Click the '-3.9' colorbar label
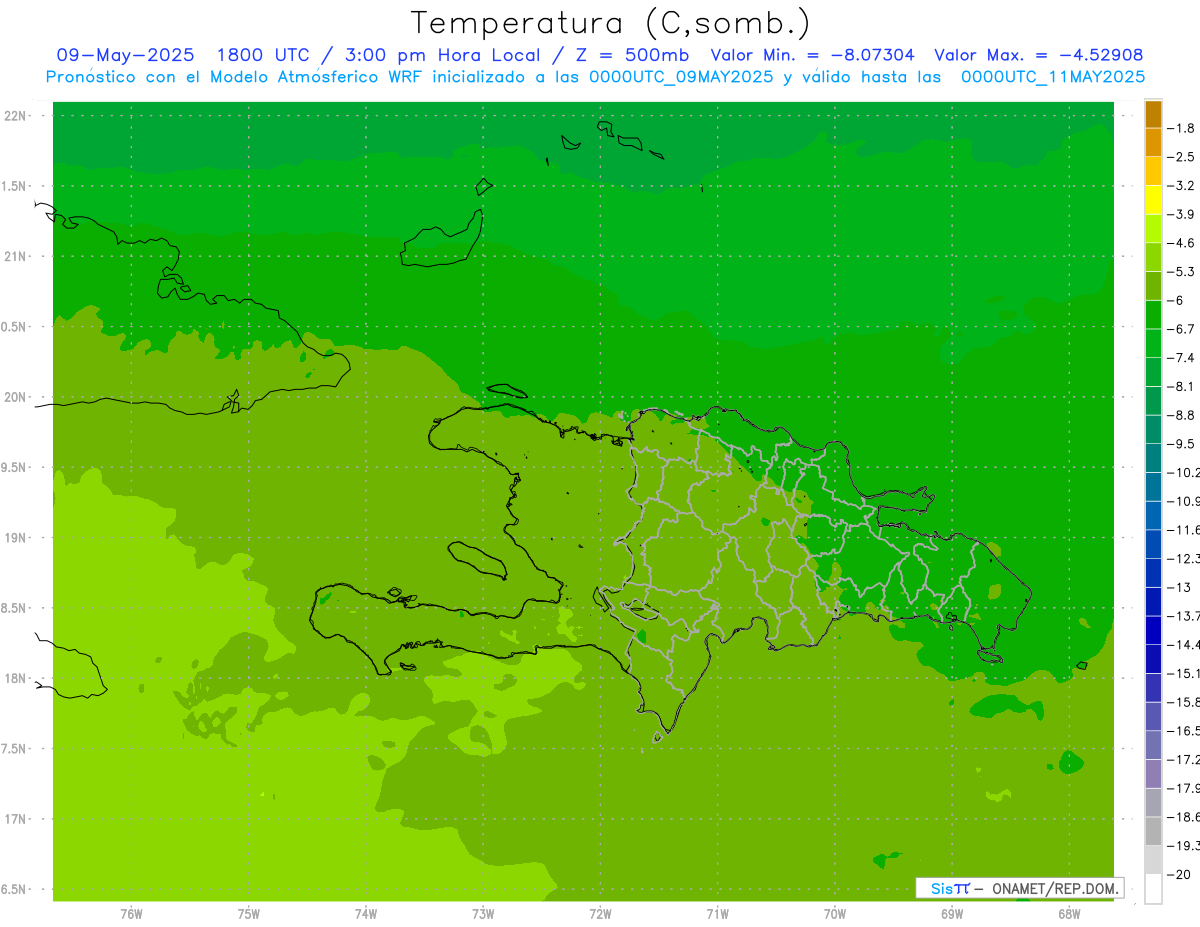Screen dimensions: 1200x927 [x=1181, y=214]
